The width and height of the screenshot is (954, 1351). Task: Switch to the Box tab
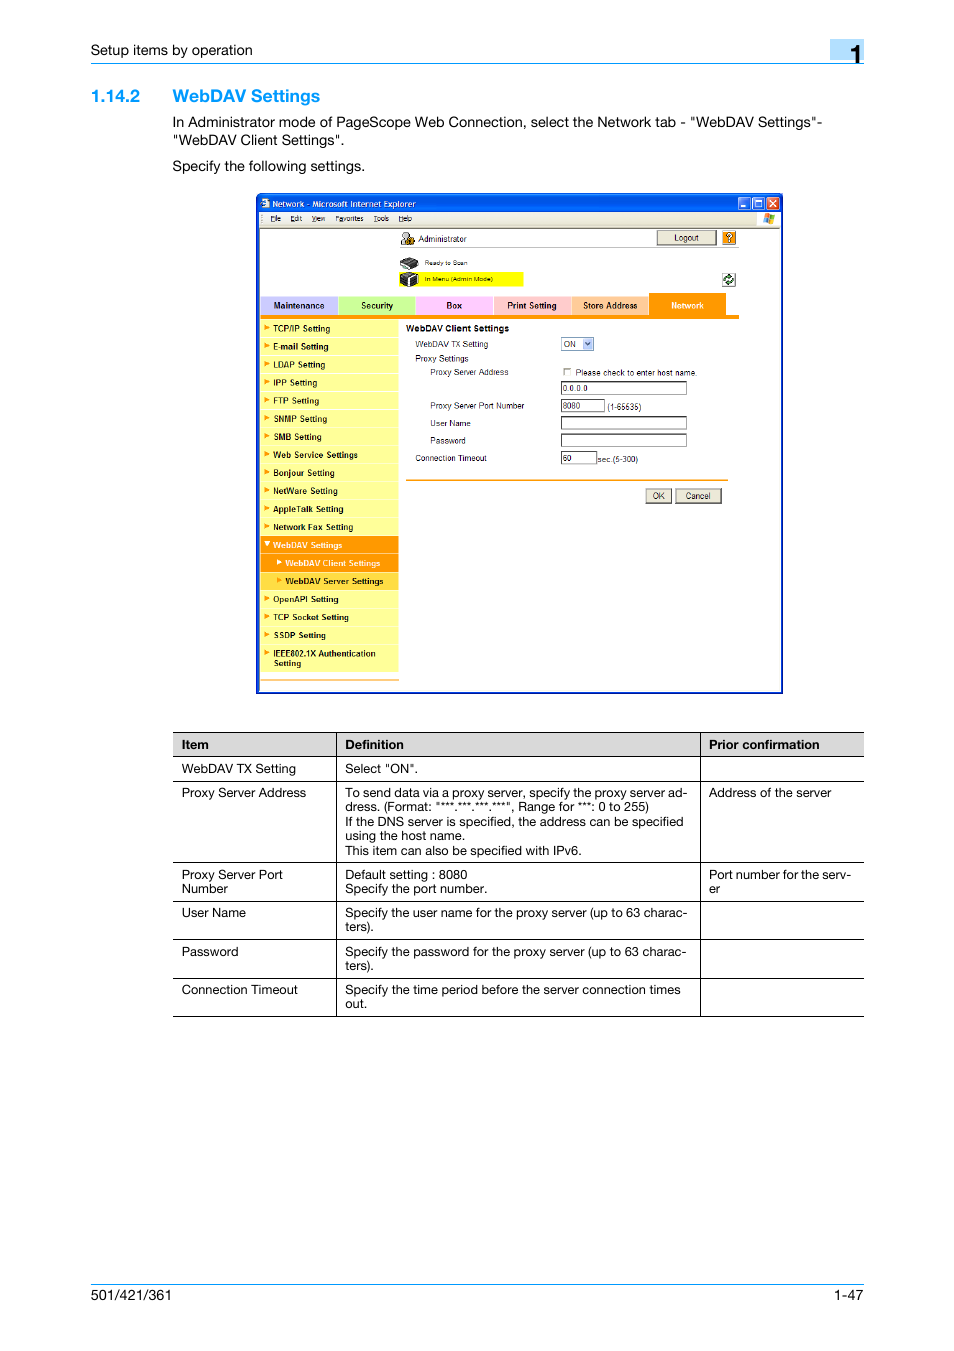tap(454, 306)
